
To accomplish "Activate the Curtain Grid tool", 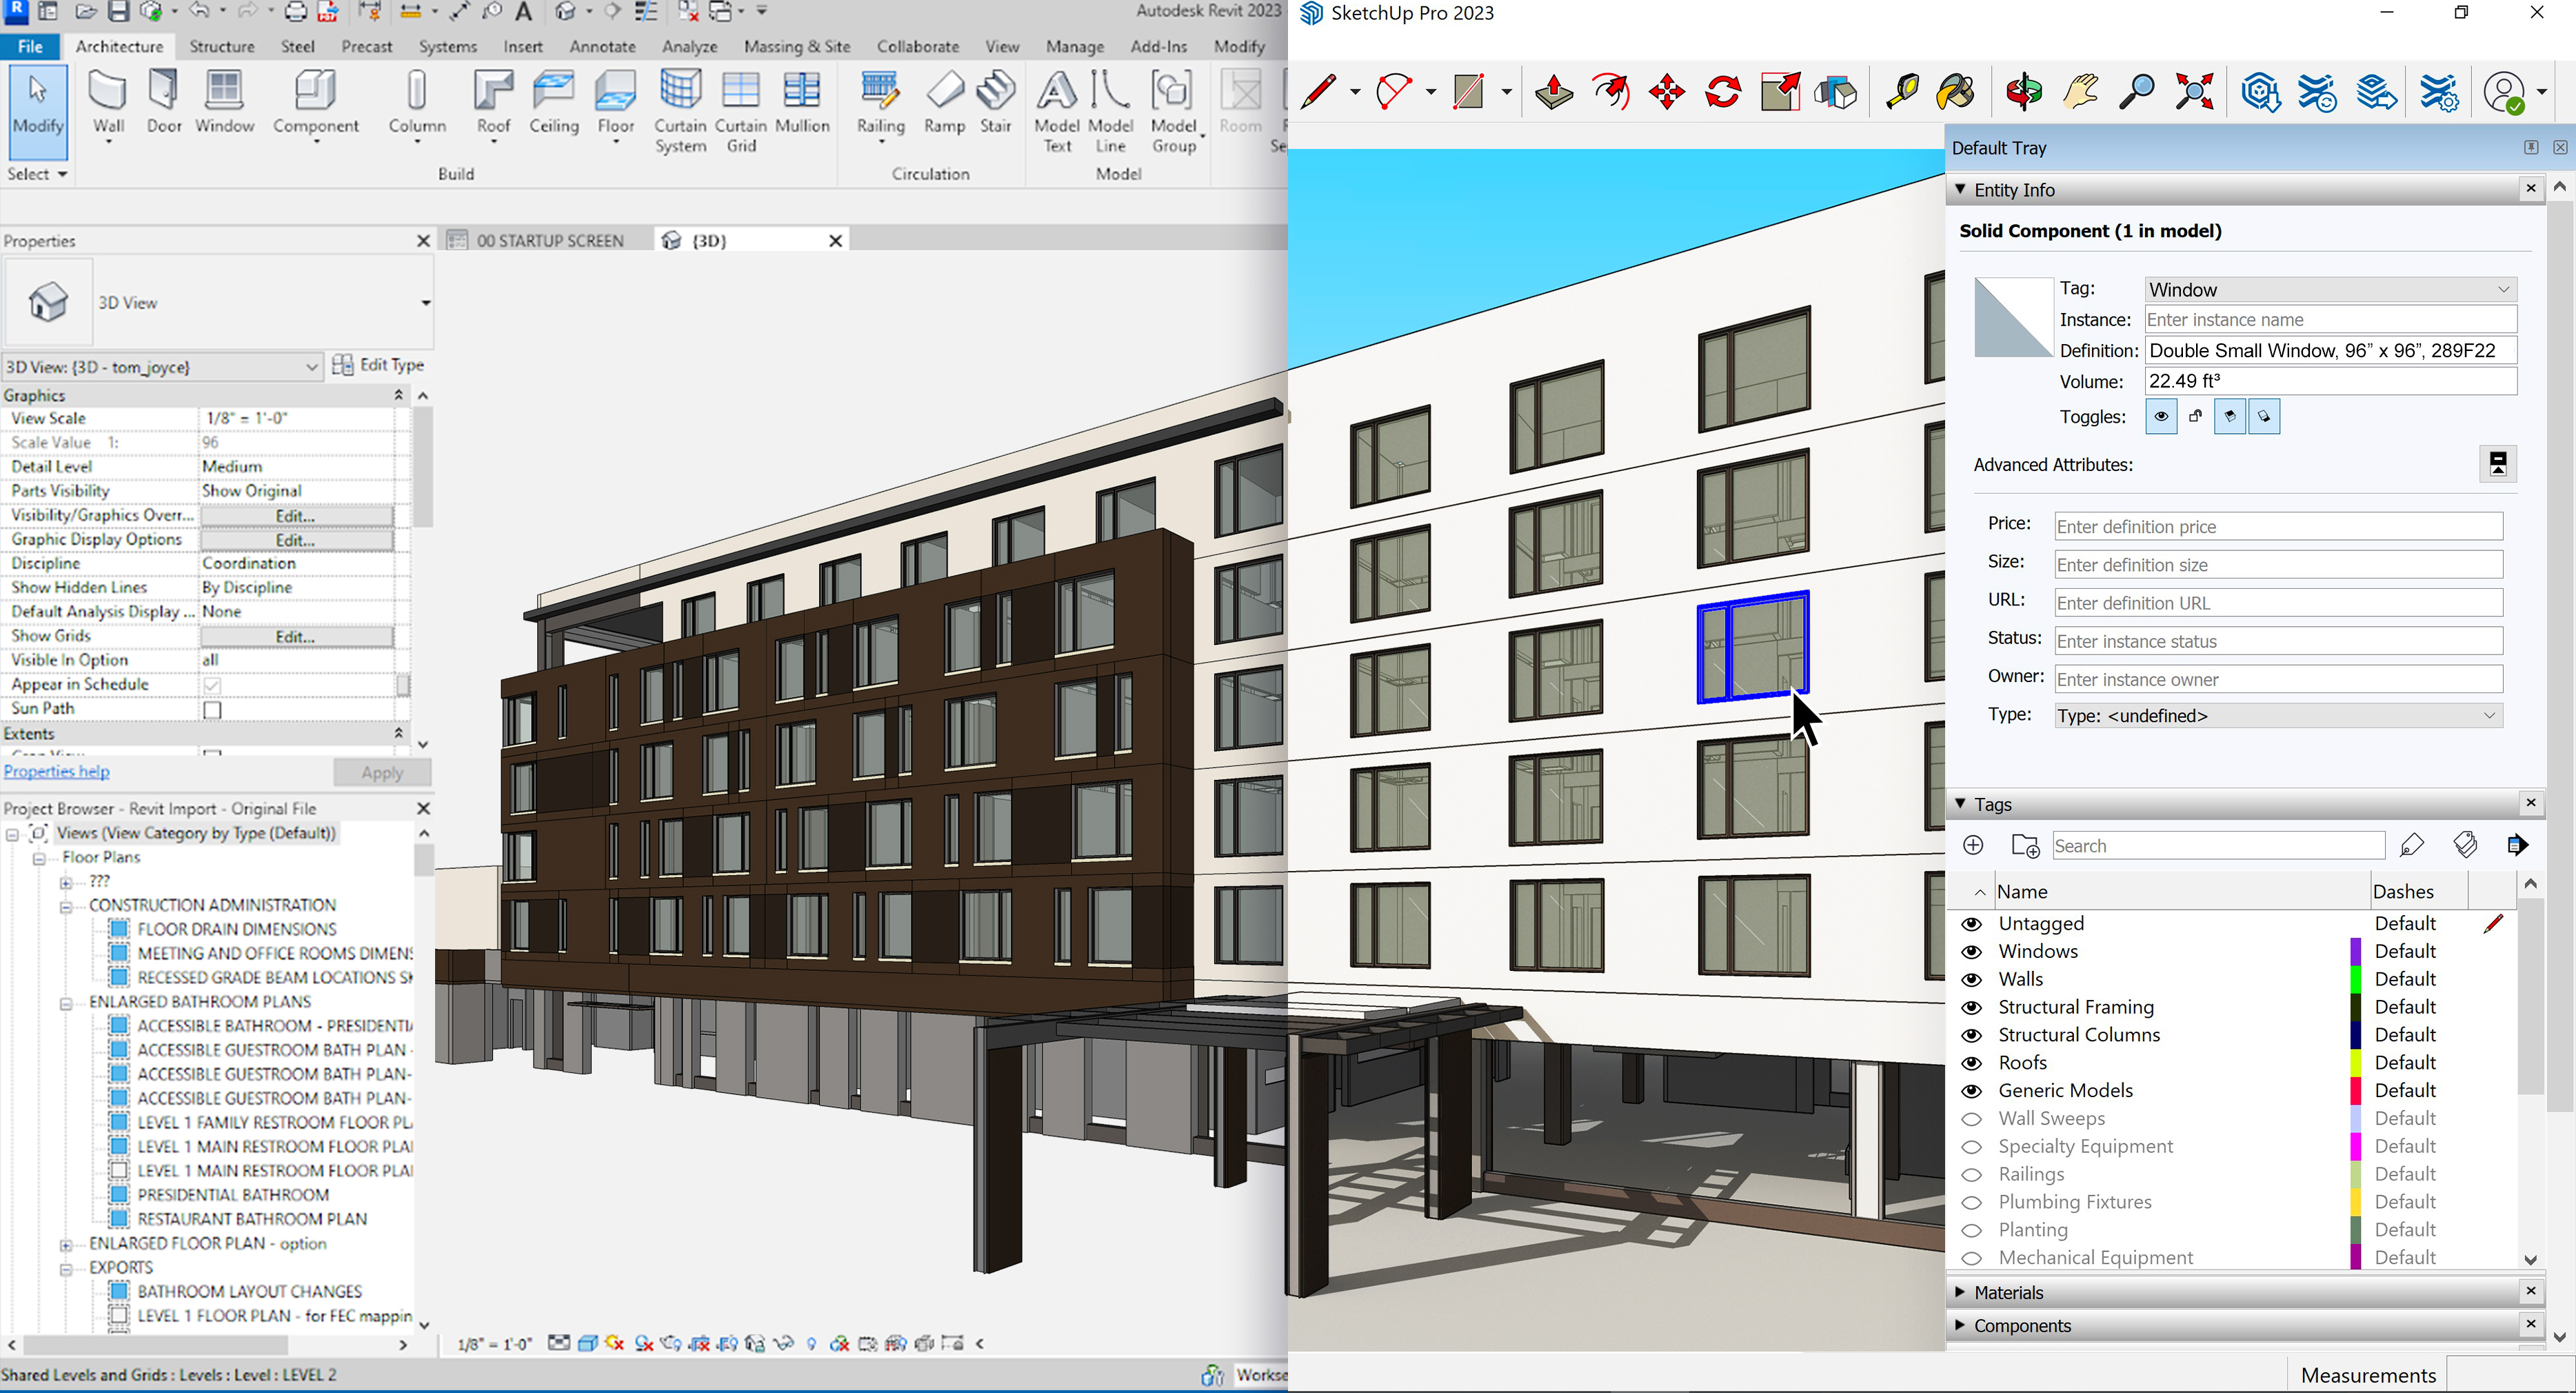I will (x=741, y=110).
